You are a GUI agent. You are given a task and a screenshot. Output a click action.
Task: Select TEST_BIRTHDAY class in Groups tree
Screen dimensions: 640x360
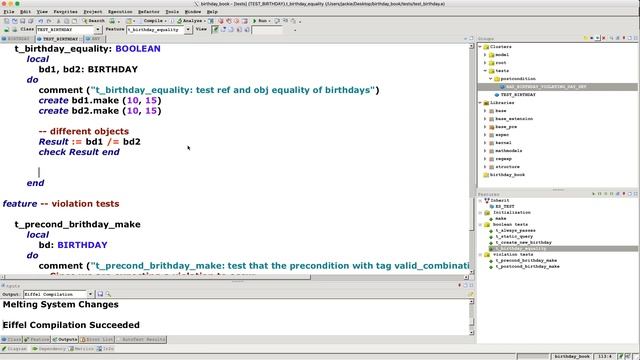[x=518, y=95]
